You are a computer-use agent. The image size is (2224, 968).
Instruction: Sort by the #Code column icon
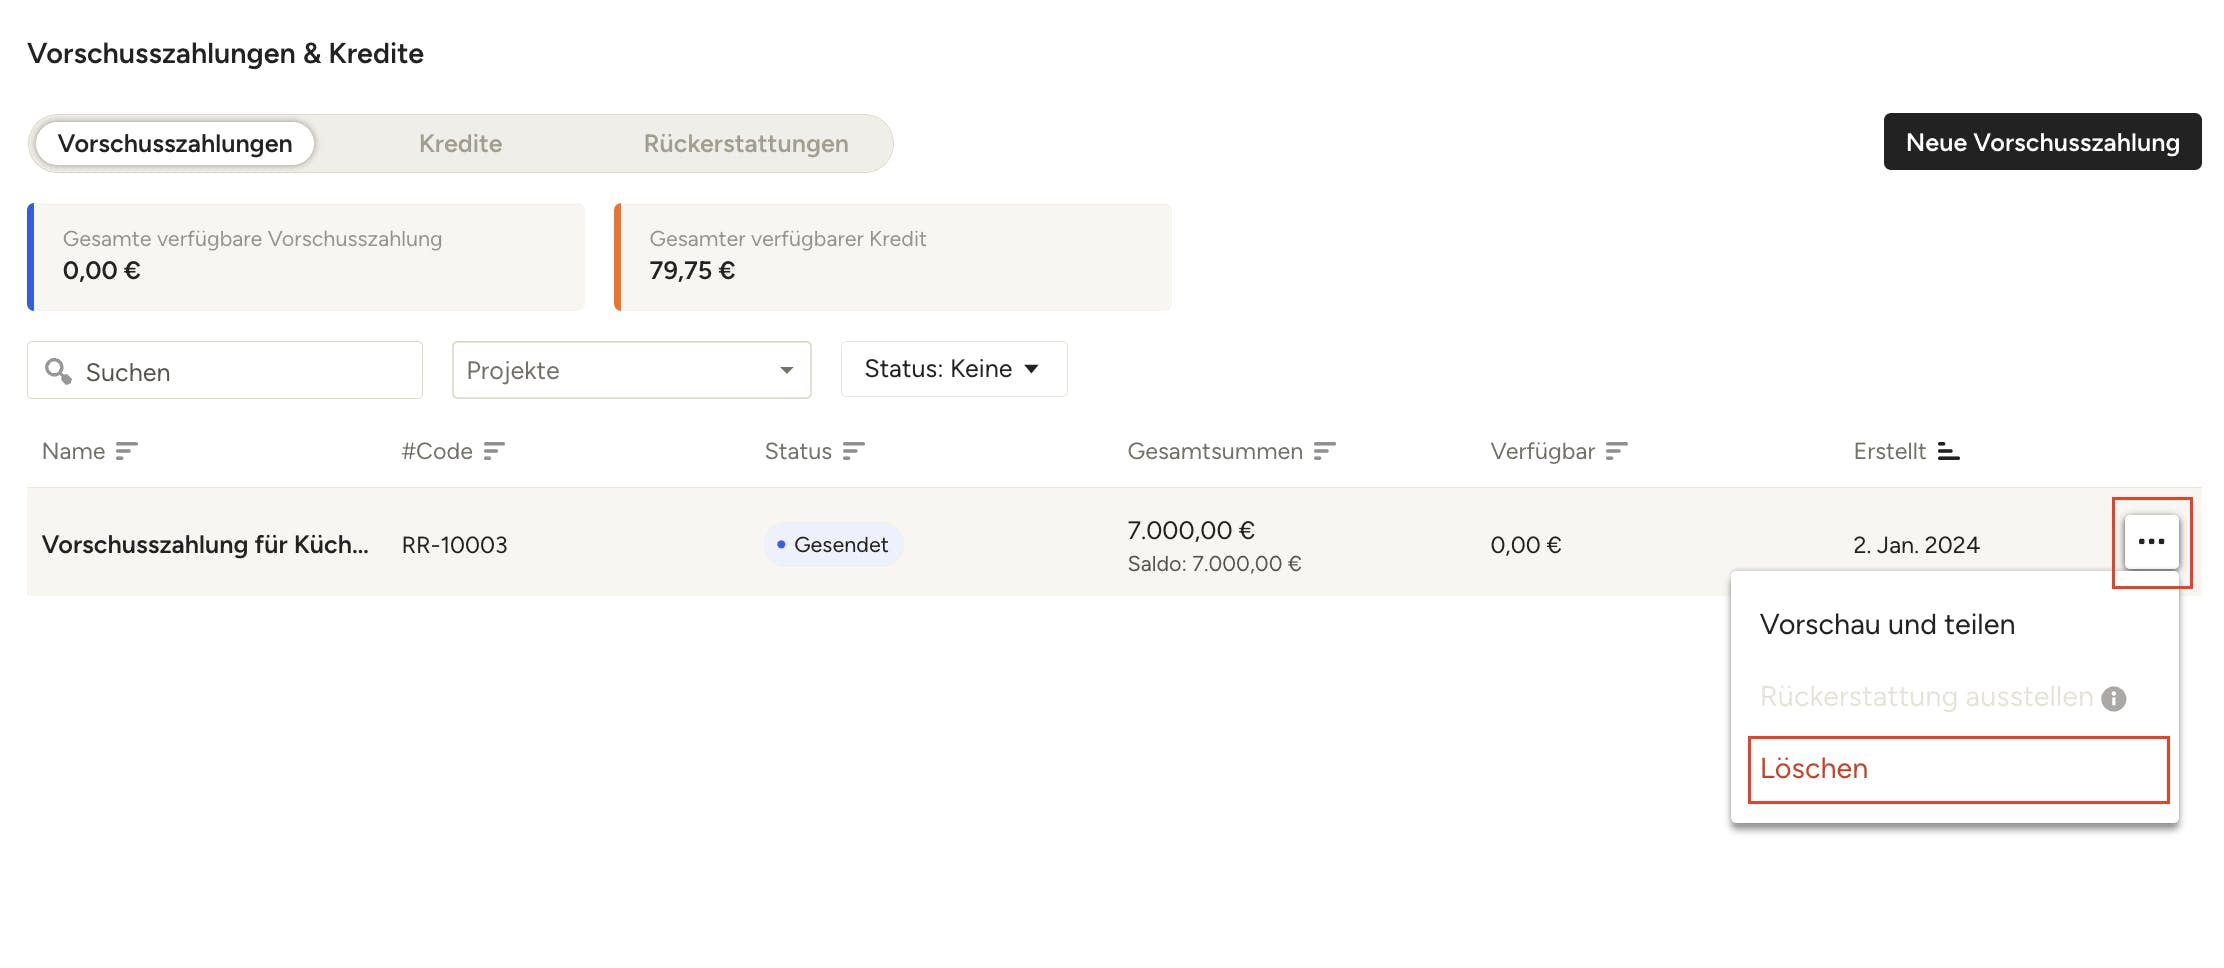pyautogui.click(x=494, y=452)
